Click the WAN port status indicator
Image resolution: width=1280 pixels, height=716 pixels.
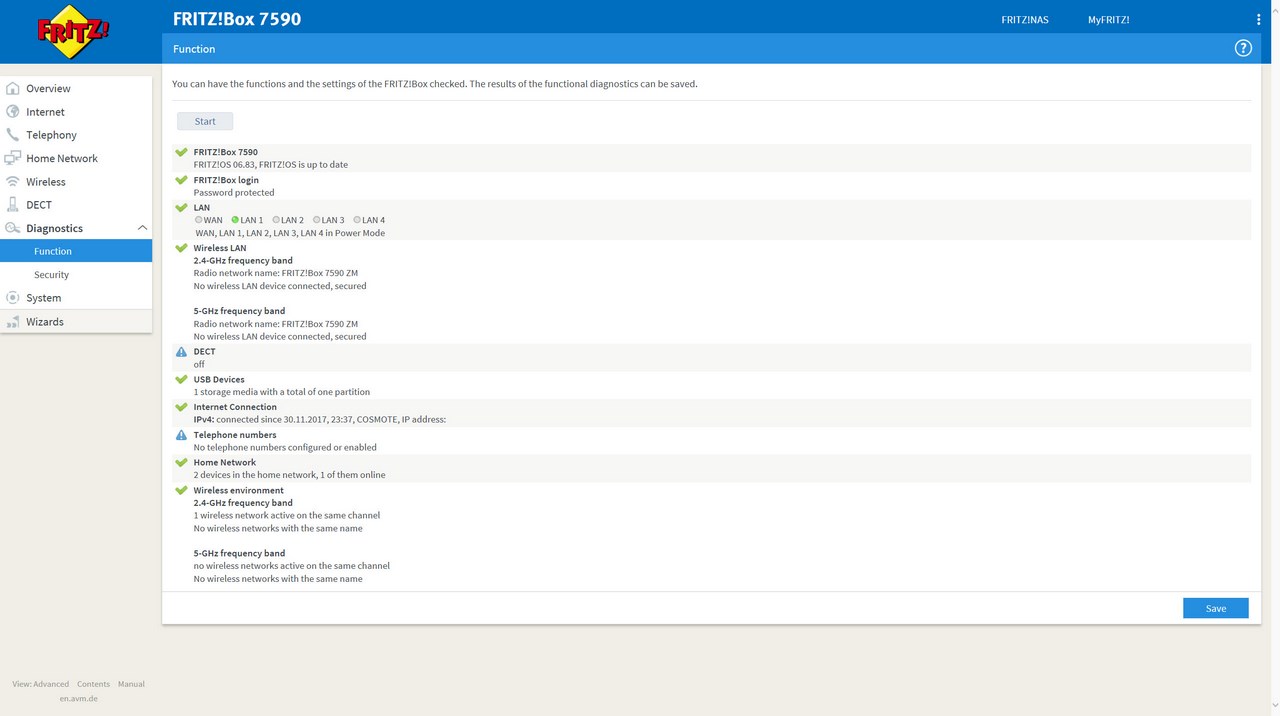pyautogui.click(x=198, y=220)
